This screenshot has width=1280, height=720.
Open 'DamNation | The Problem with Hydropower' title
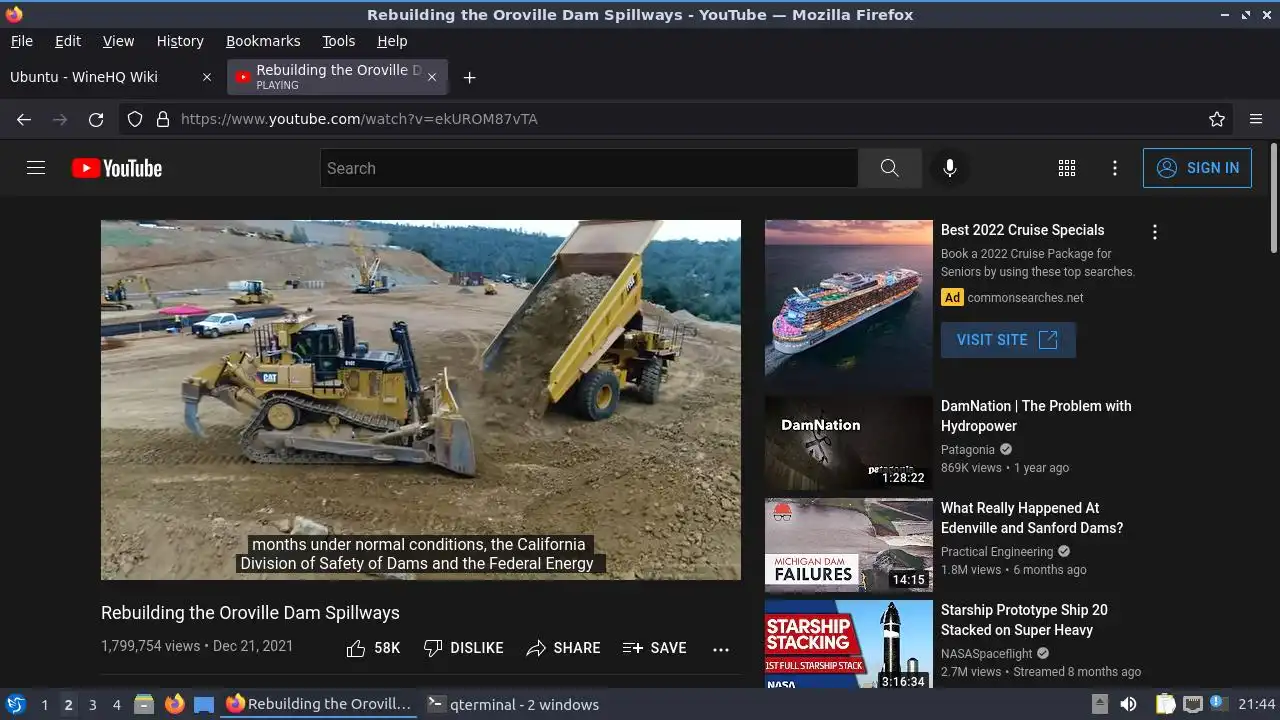point(1036,416)
